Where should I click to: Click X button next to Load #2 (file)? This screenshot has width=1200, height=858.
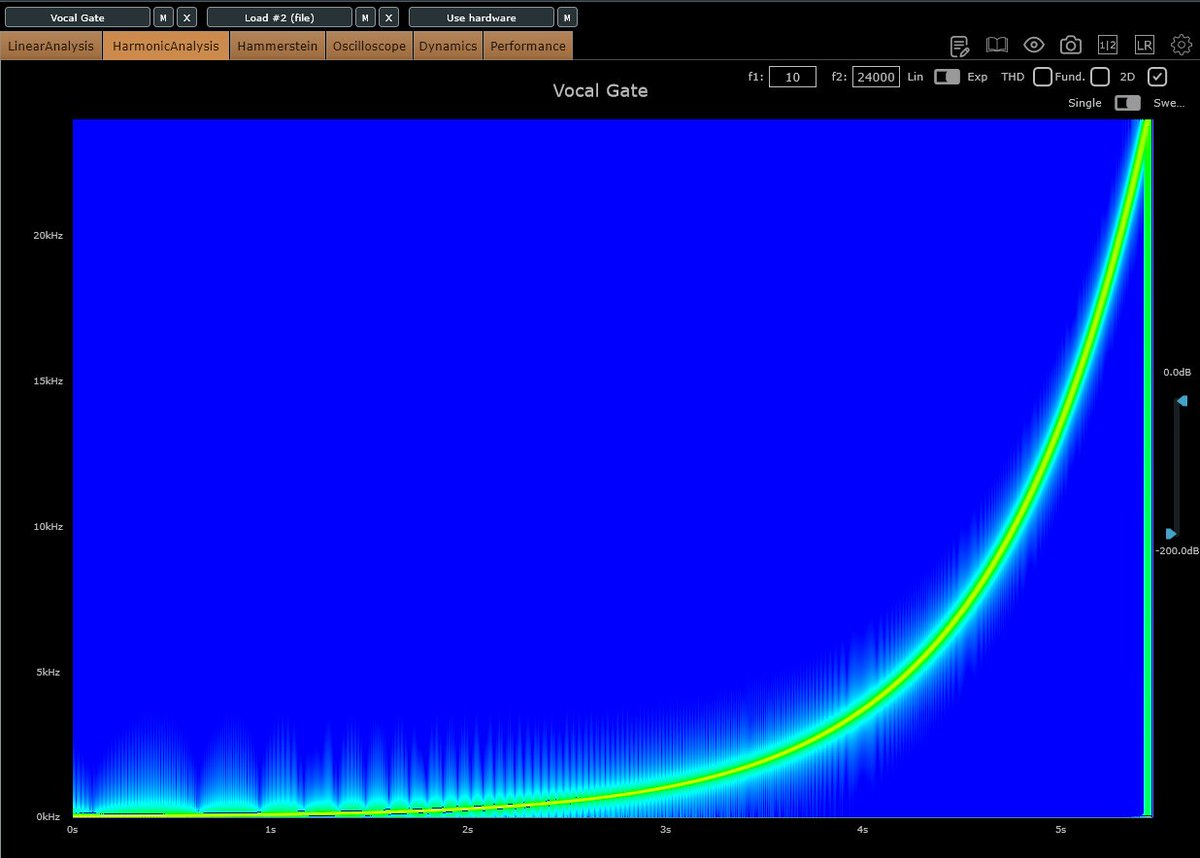(x=389, y=18)
